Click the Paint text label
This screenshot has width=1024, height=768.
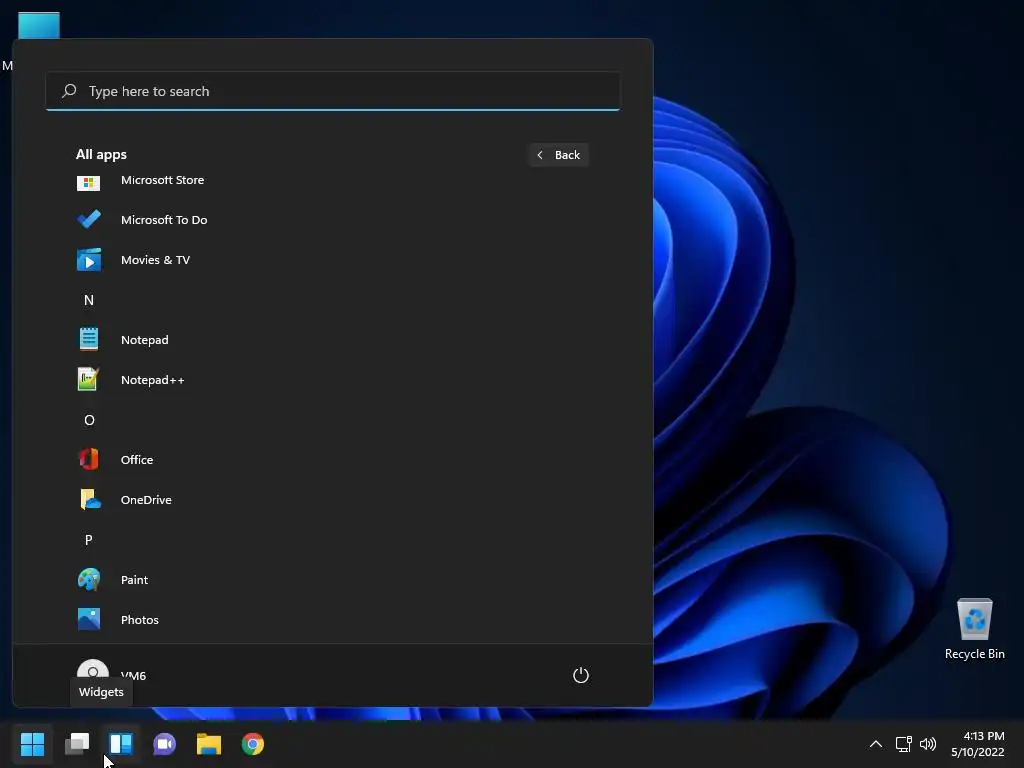(x=135, y=580)
